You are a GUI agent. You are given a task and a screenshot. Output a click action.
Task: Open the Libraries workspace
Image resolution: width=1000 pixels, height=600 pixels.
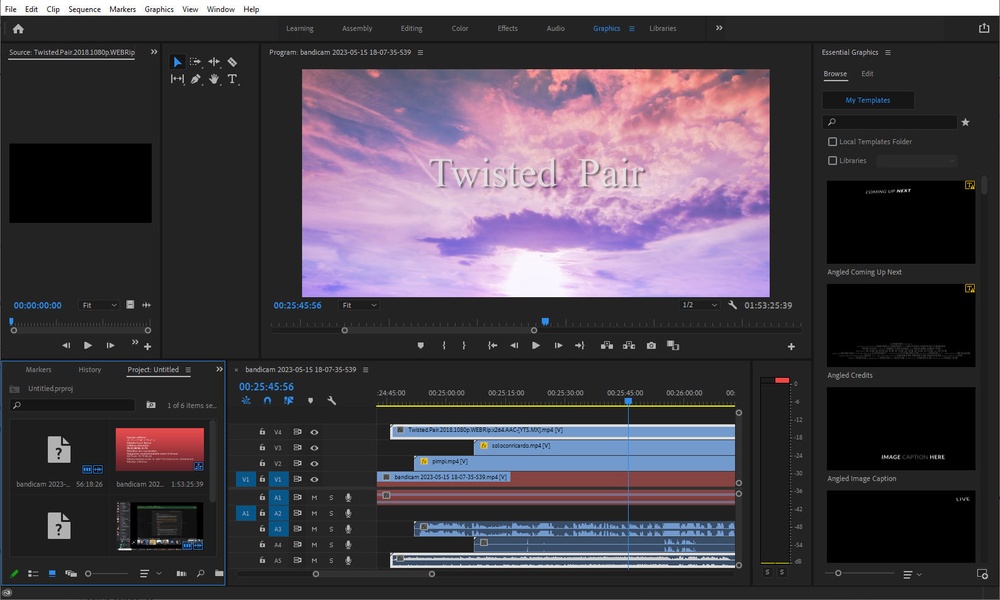(663, 29)
